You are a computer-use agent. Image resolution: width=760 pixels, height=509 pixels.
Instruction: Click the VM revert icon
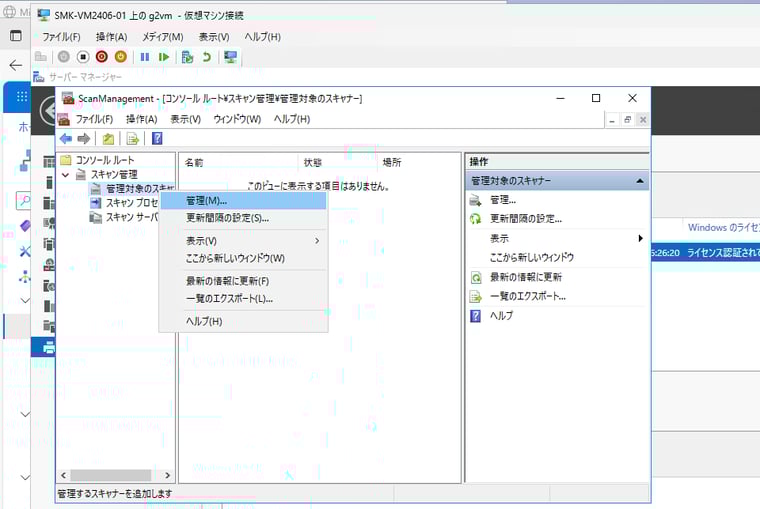[x=206, y=57]
